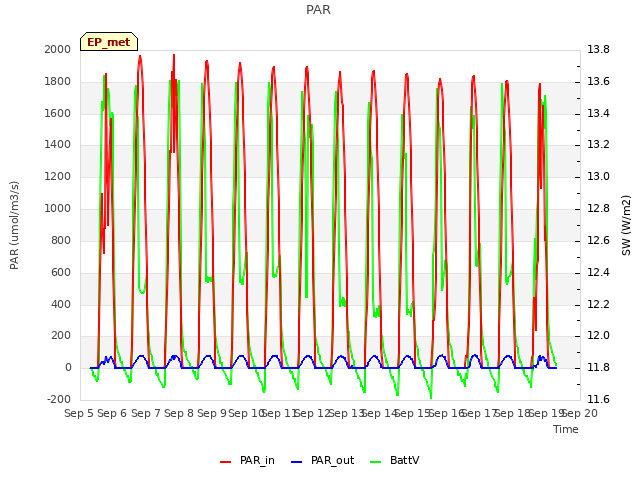Viewport: 640px width, 480px height.
Task: Click the EP_met annotation label
Action: (x=109, y=42)
